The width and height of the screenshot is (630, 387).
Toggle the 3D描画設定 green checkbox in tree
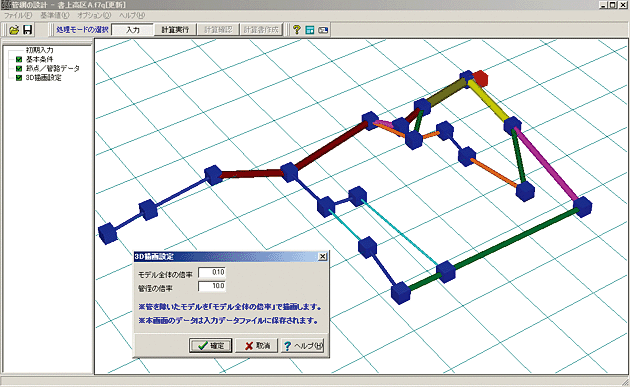coord(18,78)
